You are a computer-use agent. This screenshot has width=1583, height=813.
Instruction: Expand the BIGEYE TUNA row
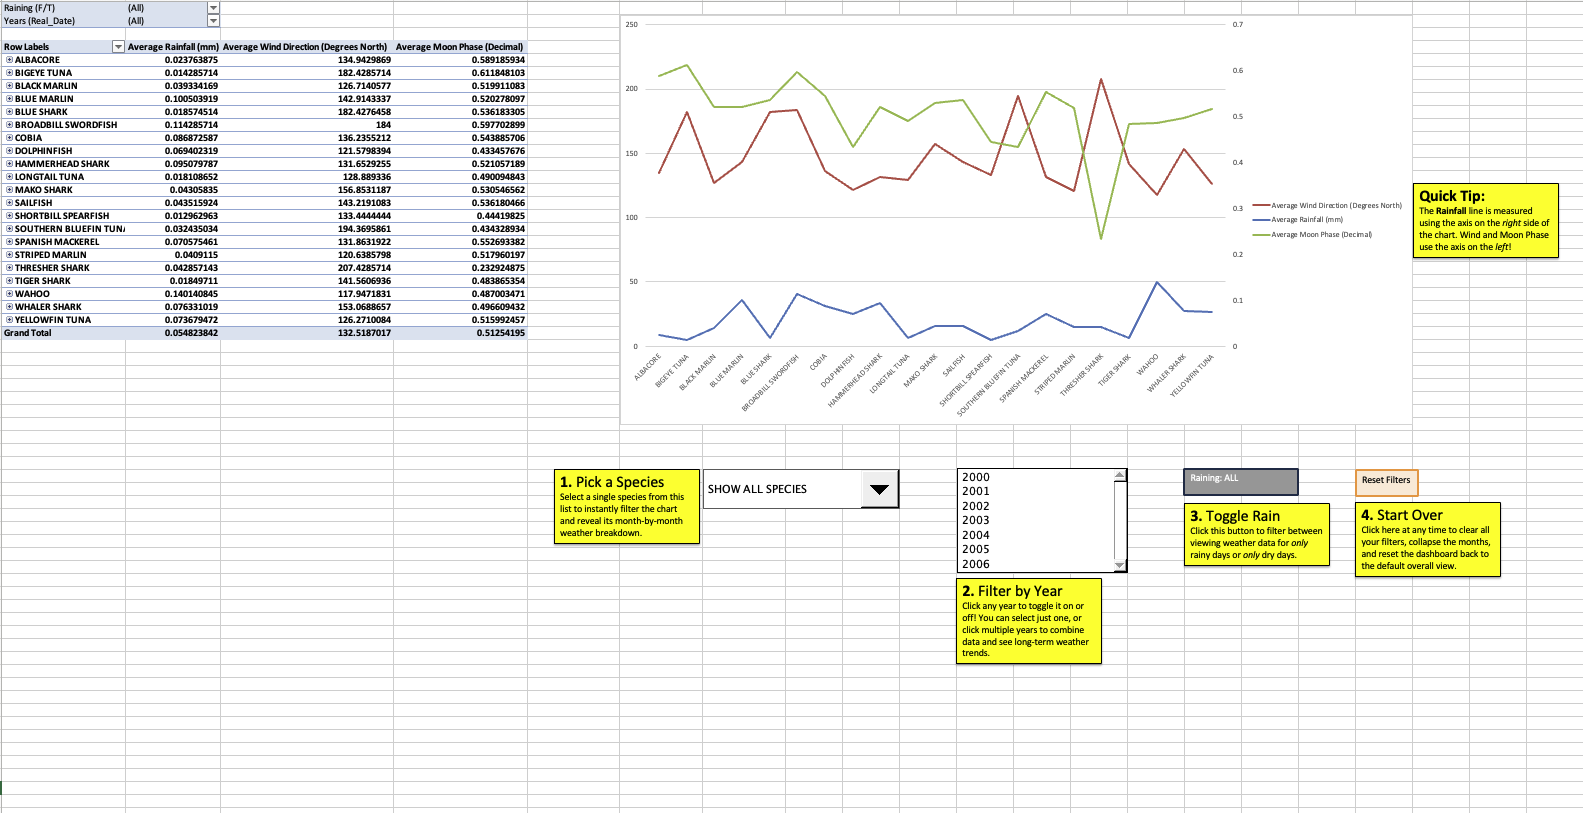pos(9,73)
